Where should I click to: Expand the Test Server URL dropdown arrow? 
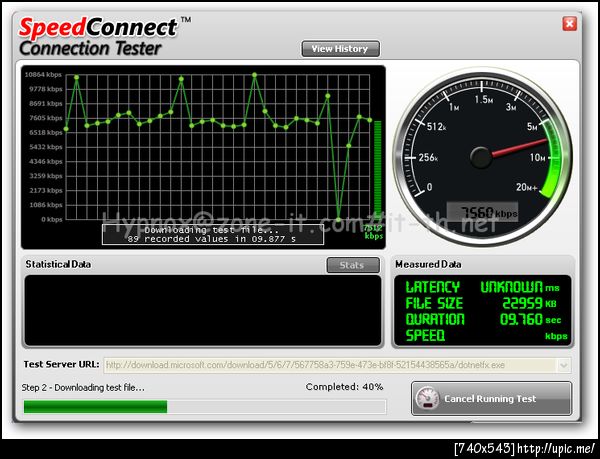tap(563, 365)
